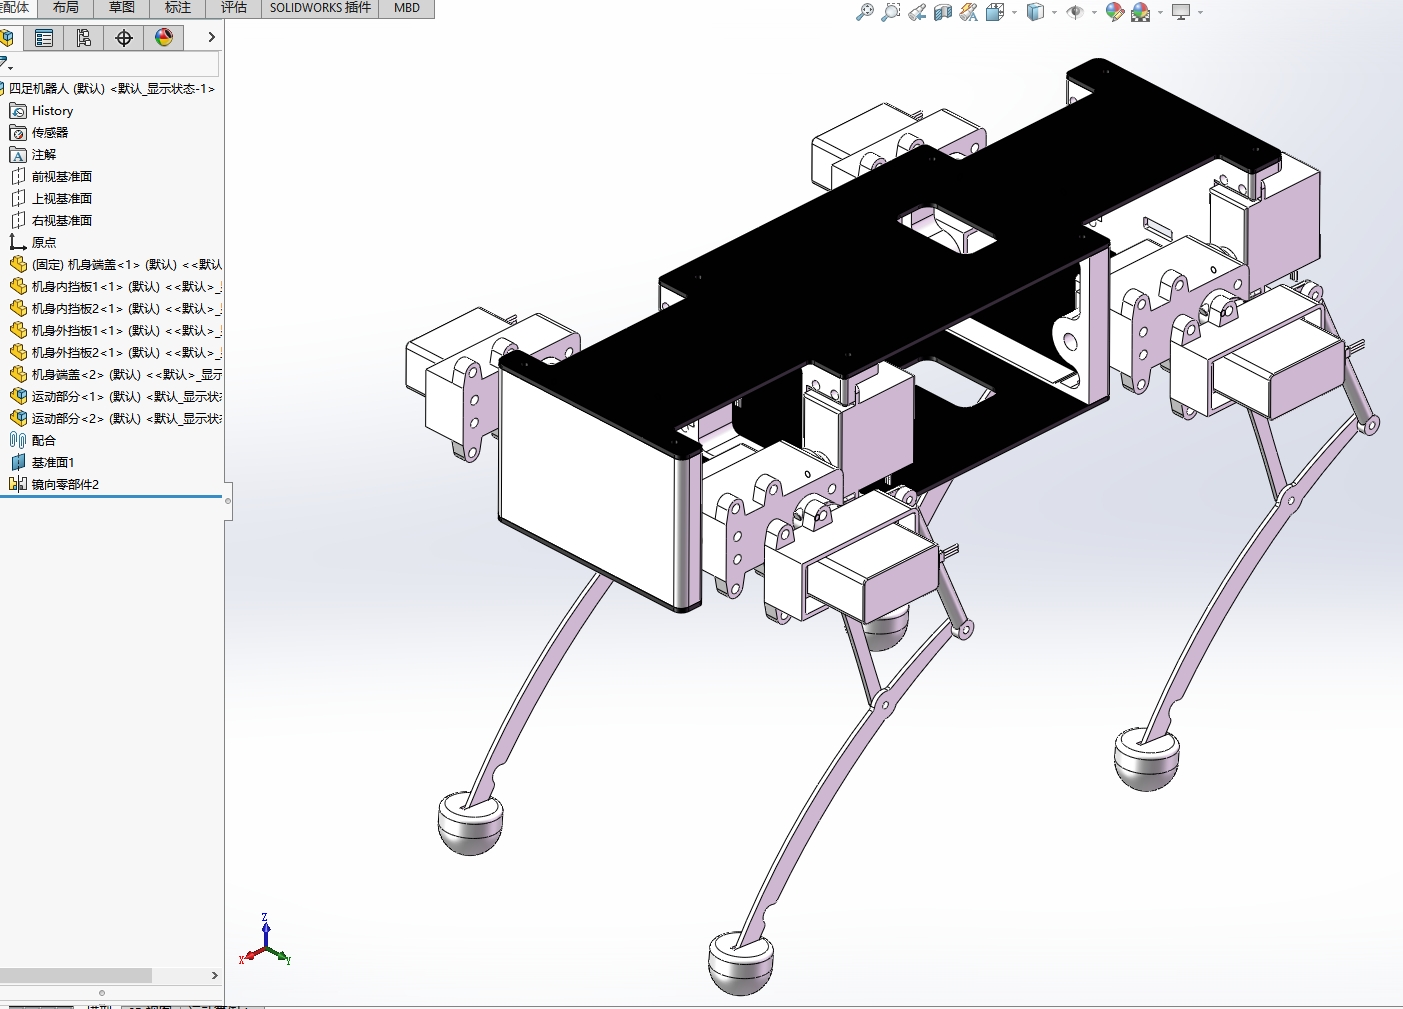Click the Hide/Show Items eye icon
Screen dimensions: 1403x1009
(x=1075, y=12)
